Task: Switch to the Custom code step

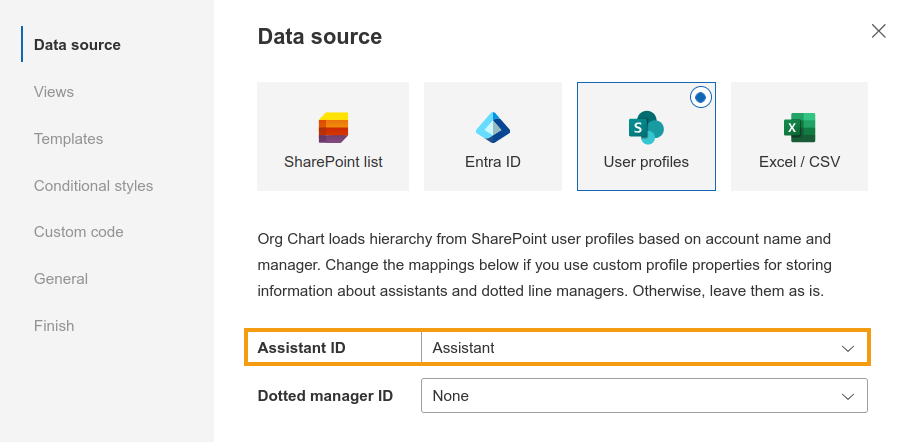Action: coord(79,232)
